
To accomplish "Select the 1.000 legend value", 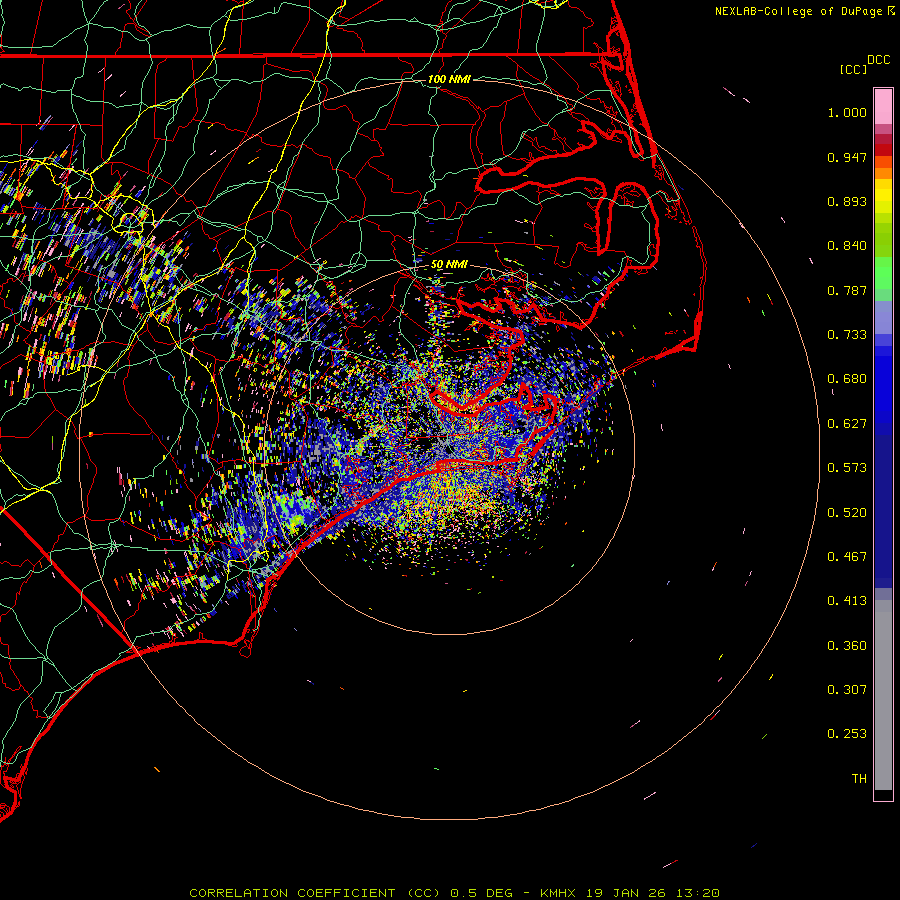I will point(847,112).
